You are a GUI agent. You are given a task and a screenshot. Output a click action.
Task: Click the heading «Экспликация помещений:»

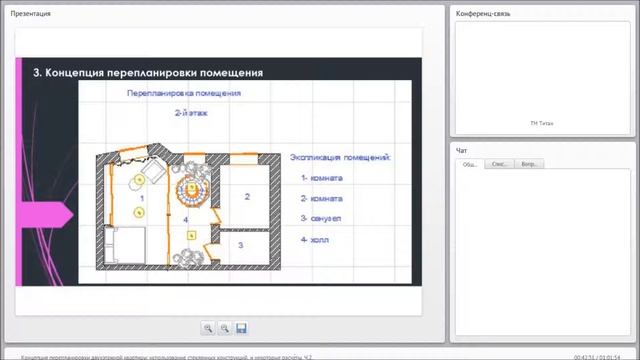coord(340,157)
